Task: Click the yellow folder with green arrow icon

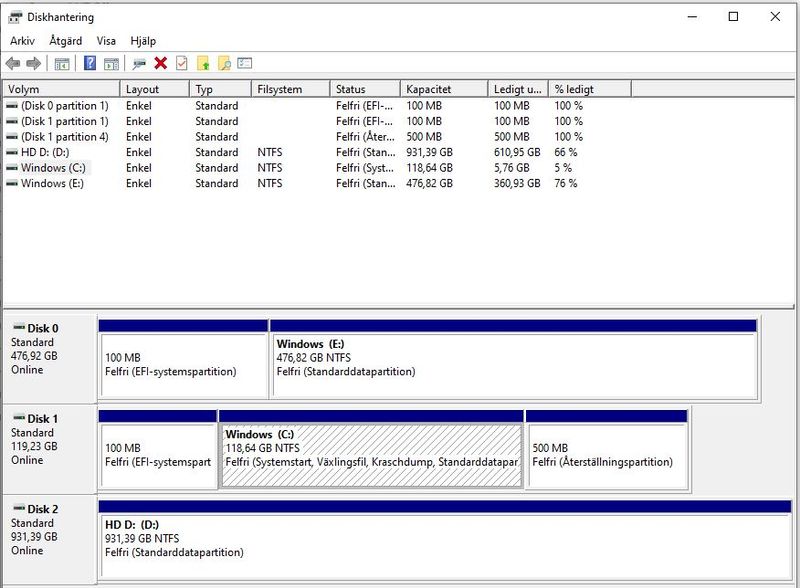Action: click(x=203, y=63)
